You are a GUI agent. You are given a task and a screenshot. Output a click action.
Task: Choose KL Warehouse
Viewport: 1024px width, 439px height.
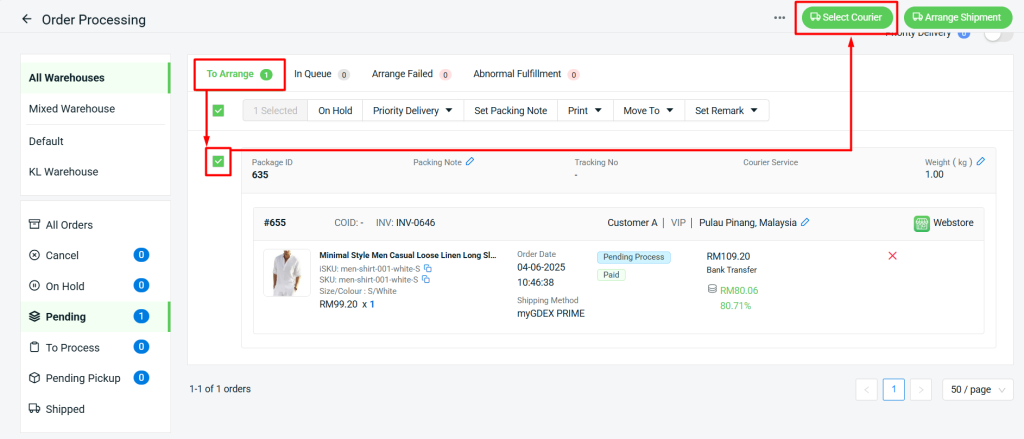[95, 172]
